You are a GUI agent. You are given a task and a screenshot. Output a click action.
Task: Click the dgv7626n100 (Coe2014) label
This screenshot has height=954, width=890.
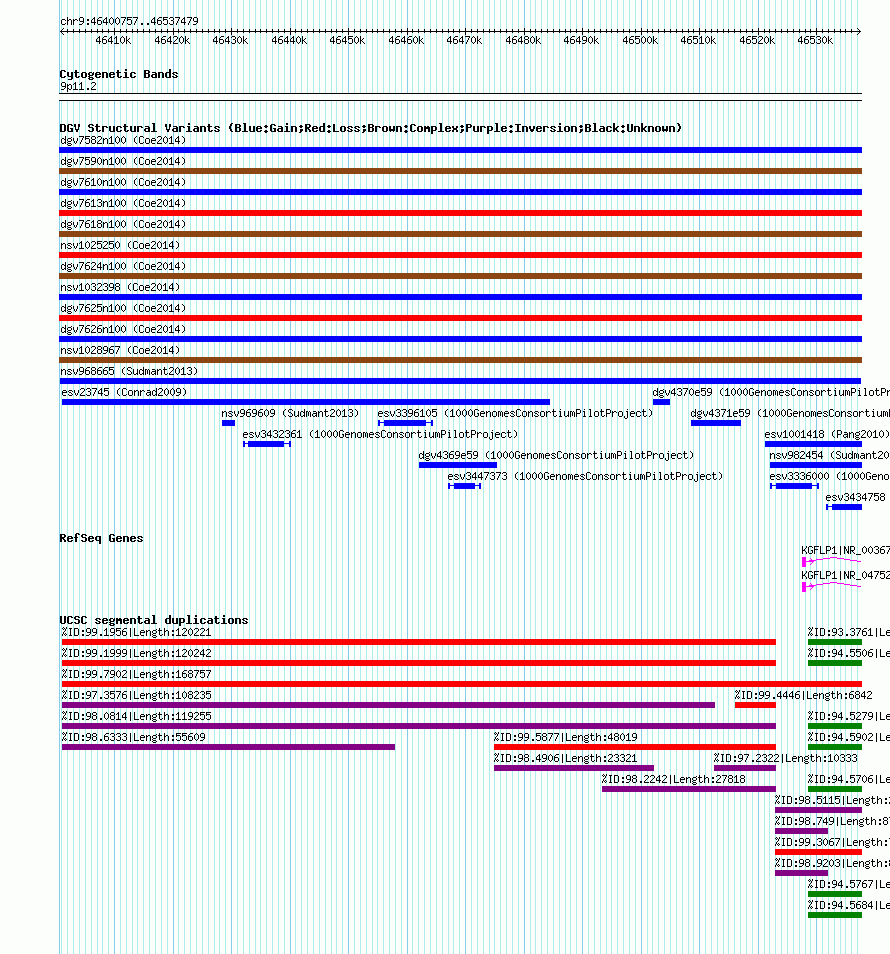(x=123, y=329)
